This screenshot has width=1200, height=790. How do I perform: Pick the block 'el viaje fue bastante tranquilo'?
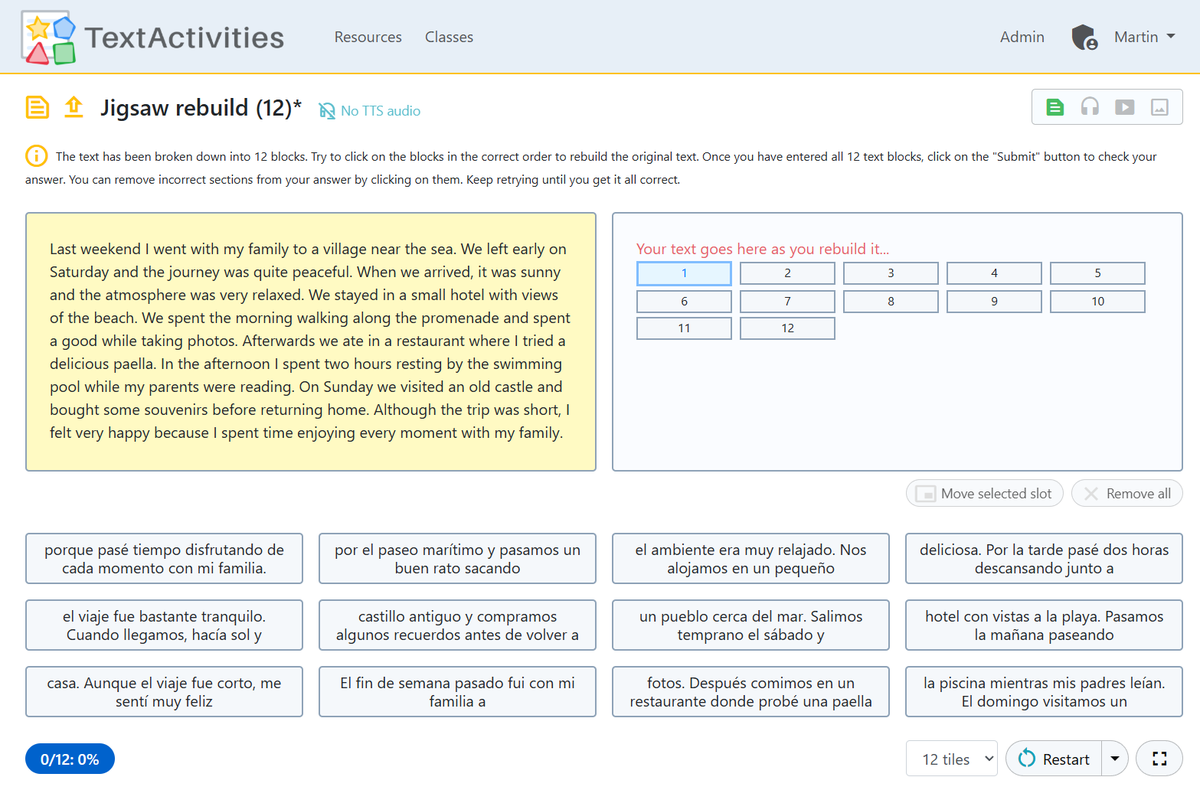[x=164, y=626]
